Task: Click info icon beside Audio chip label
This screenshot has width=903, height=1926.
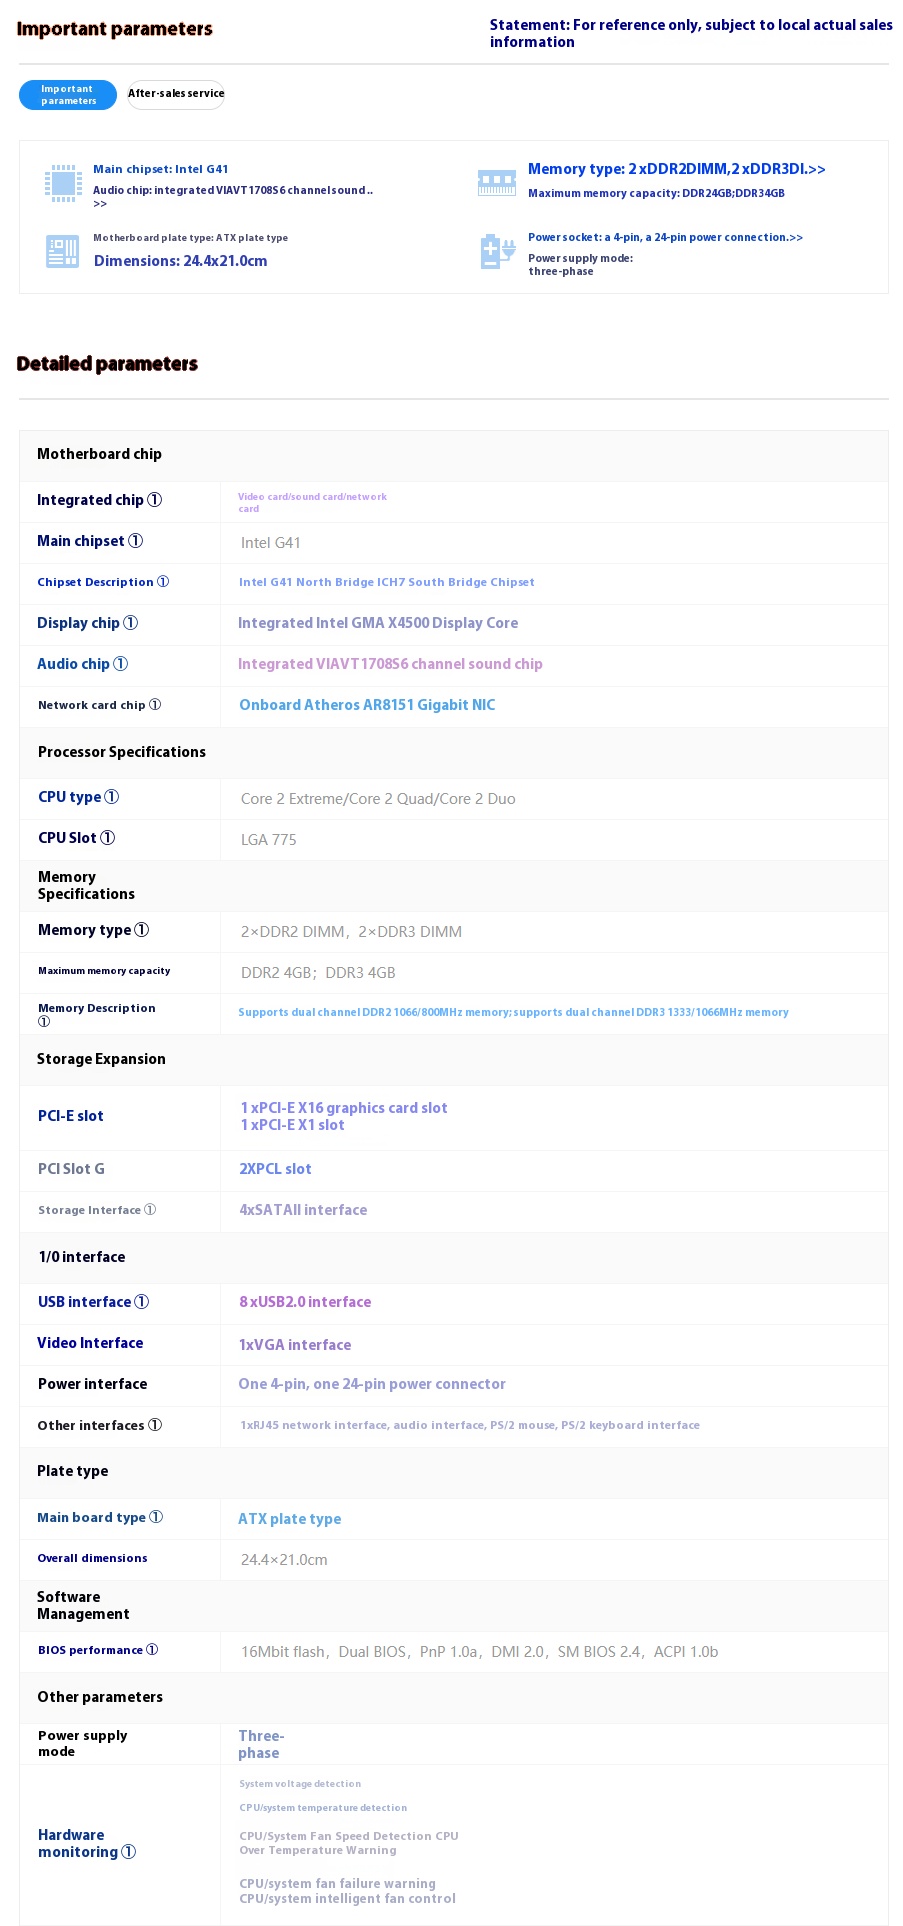Action: 120,664
